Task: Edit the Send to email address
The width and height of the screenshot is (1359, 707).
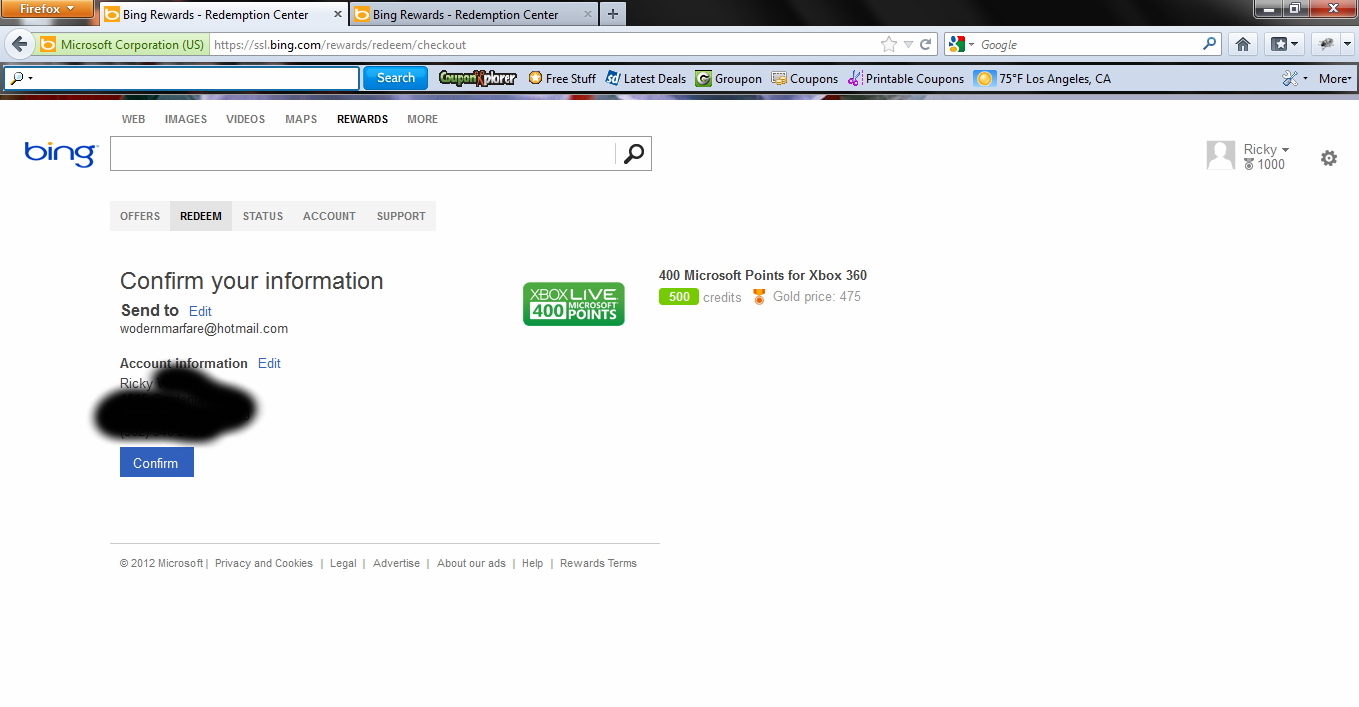Action: 200,311
